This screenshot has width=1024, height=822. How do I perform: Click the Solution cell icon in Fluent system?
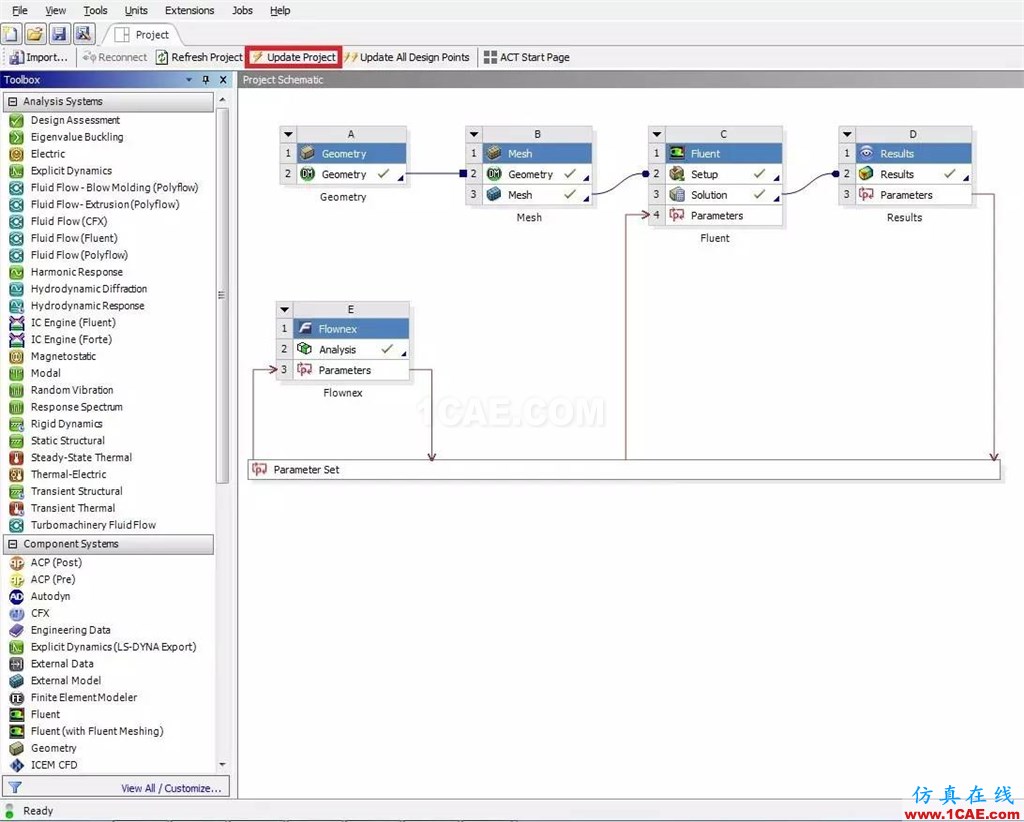pyautogui.click(x=677, y=195)
